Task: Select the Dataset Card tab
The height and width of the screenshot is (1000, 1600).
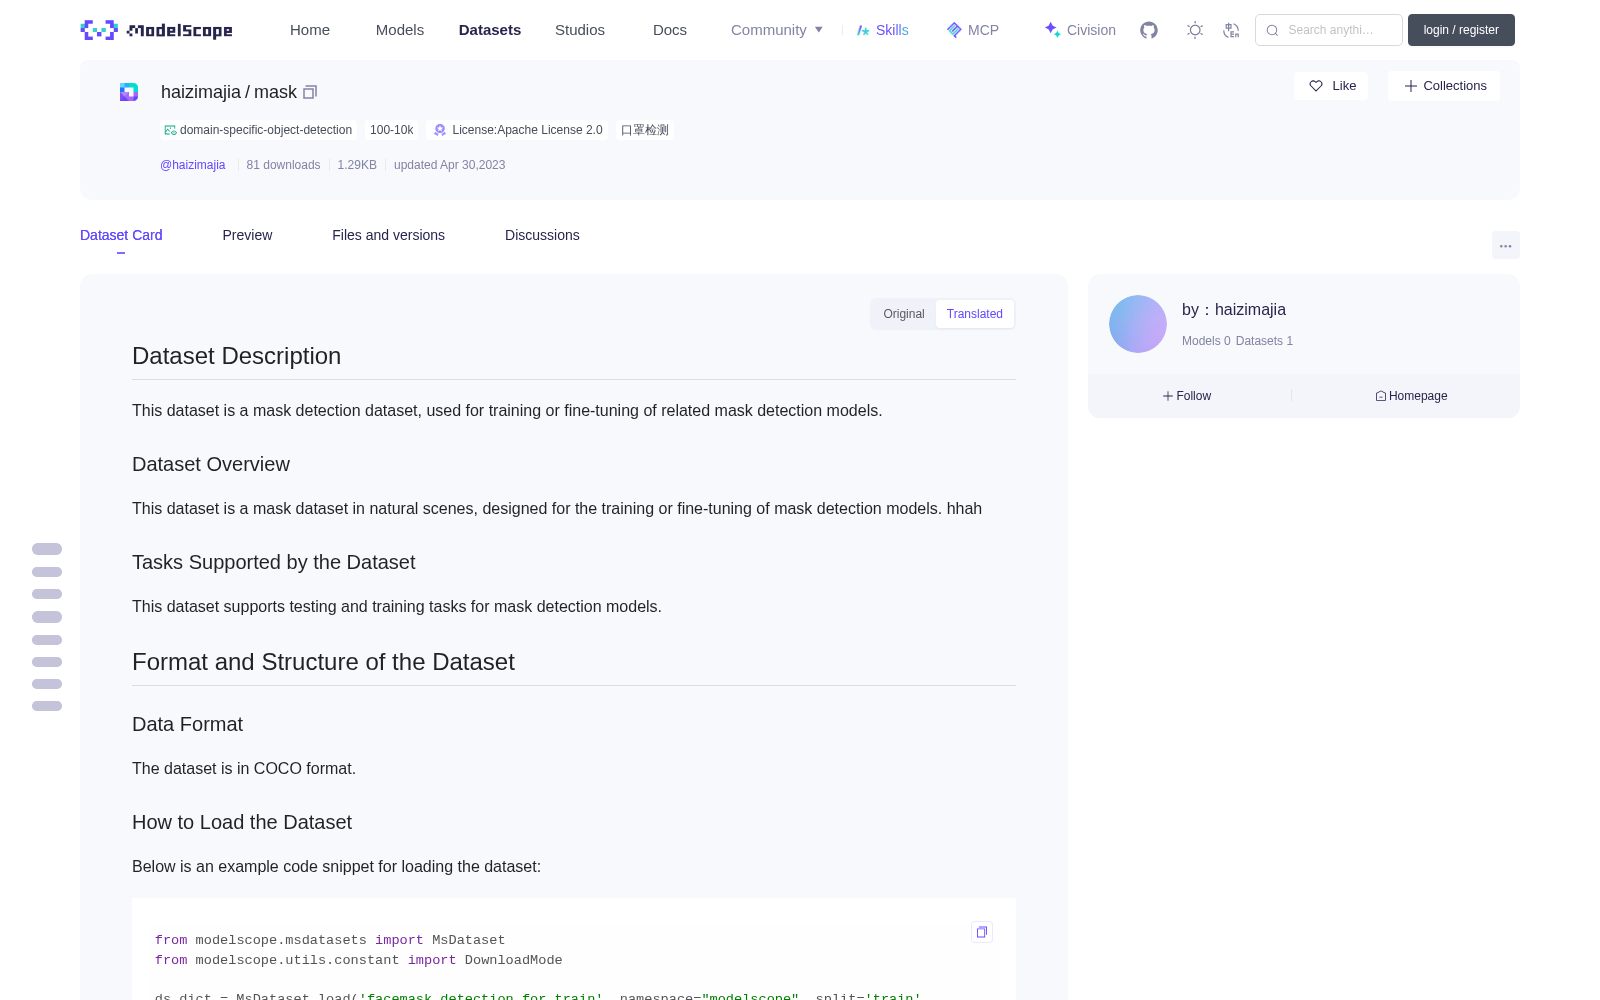Action: pos(121,235)
